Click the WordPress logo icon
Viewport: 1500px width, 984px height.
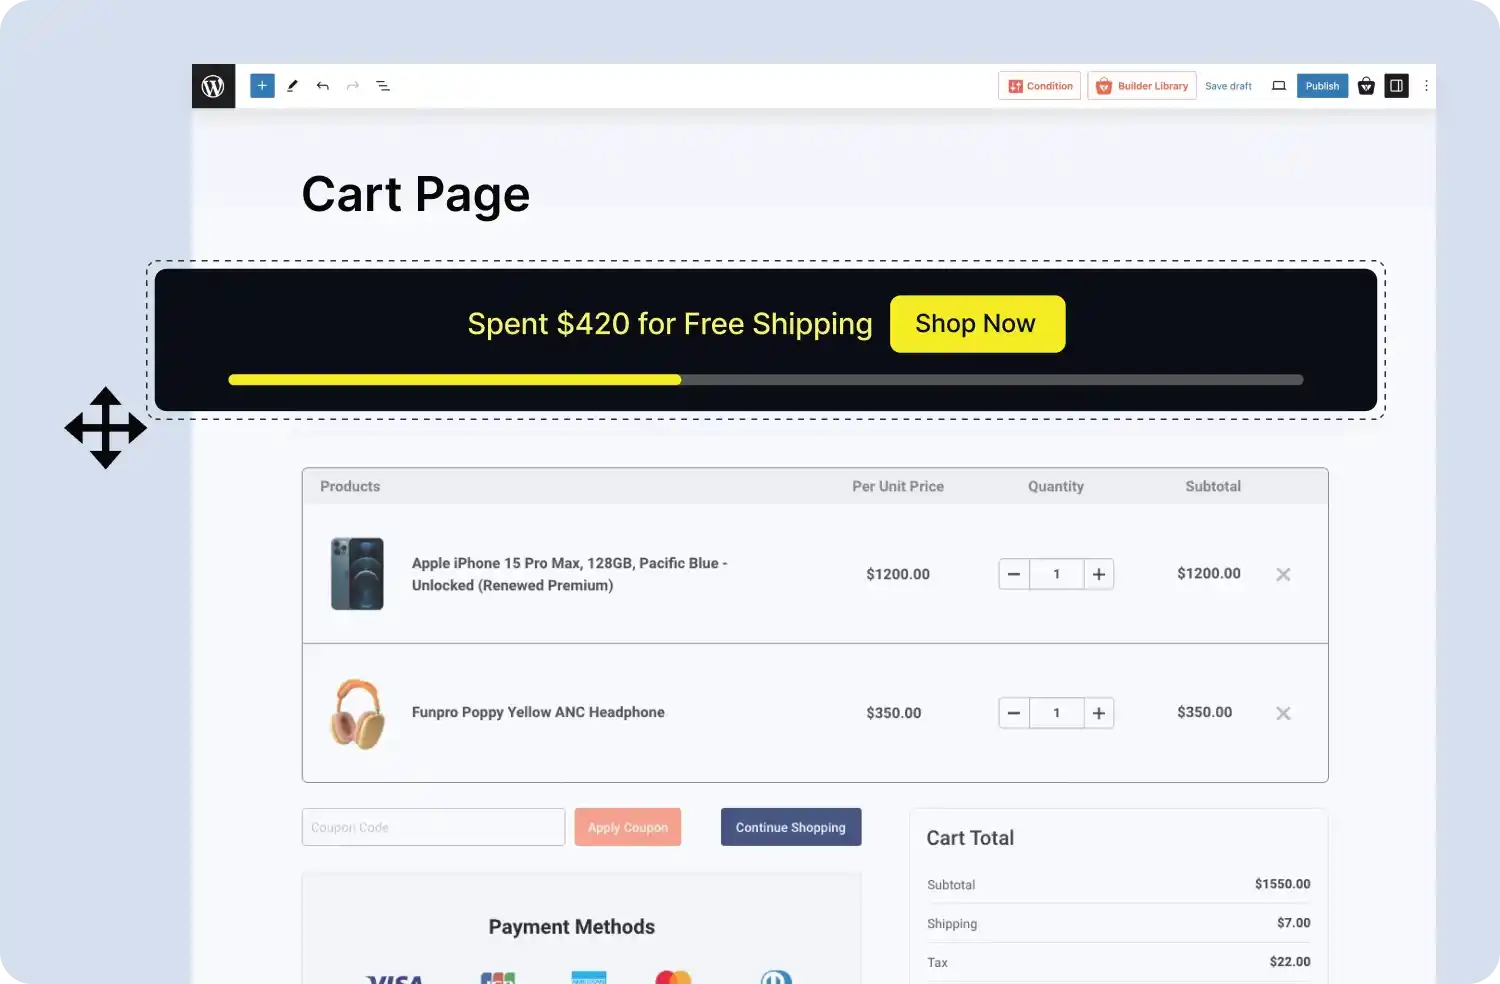tap(213, 85)
